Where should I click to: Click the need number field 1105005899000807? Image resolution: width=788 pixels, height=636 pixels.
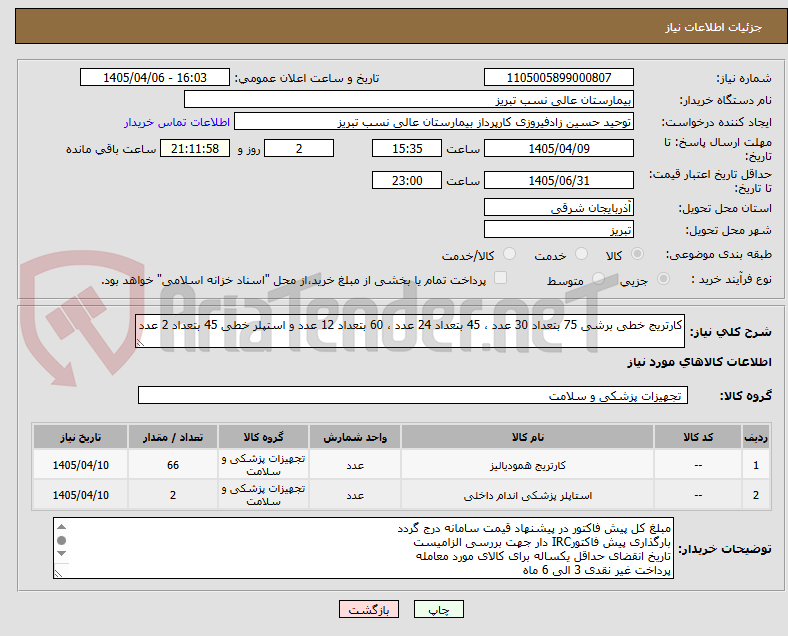(559, 77)
